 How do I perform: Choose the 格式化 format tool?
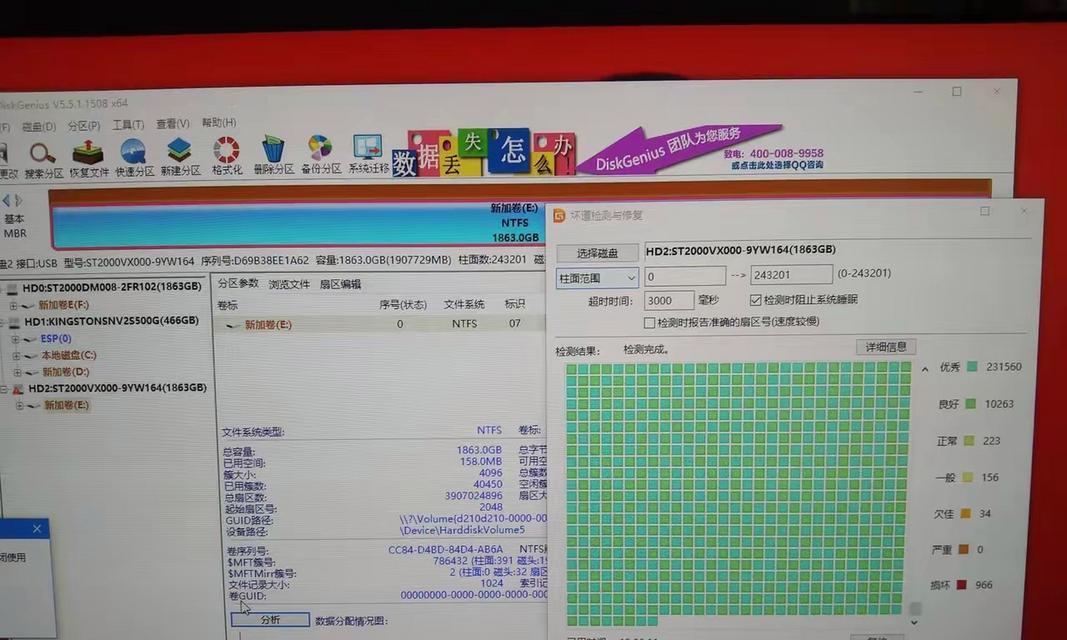coord(227,156)
